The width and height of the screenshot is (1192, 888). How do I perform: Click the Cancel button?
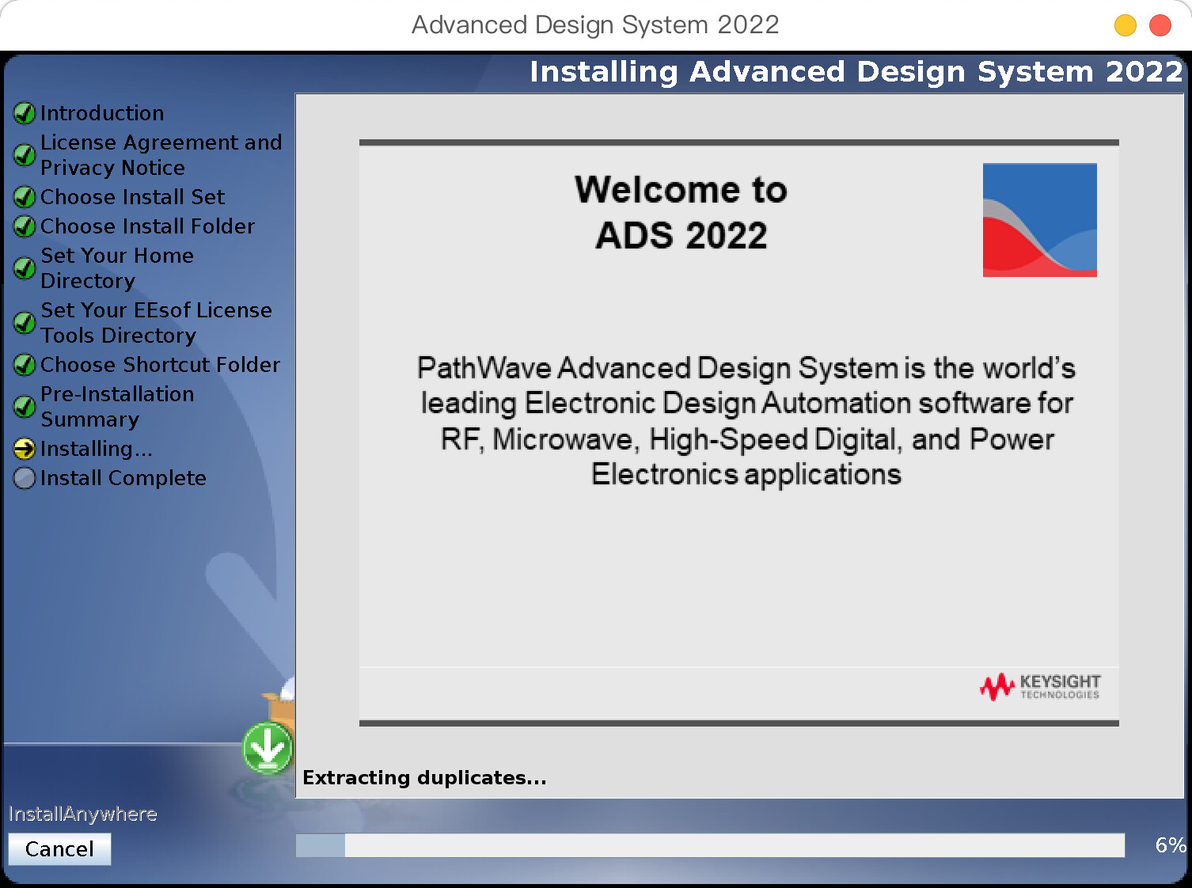click(59, 848)
